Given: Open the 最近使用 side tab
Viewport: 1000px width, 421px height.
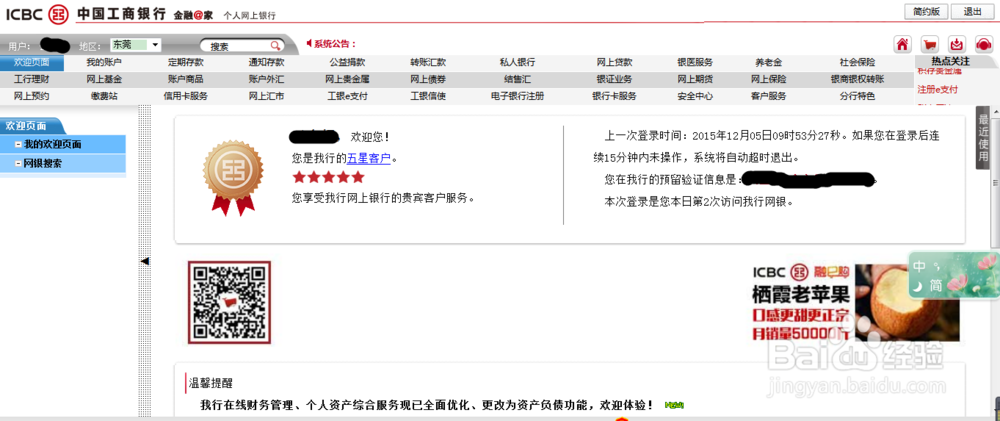Looking at the screenshot, I should [983, 137].
